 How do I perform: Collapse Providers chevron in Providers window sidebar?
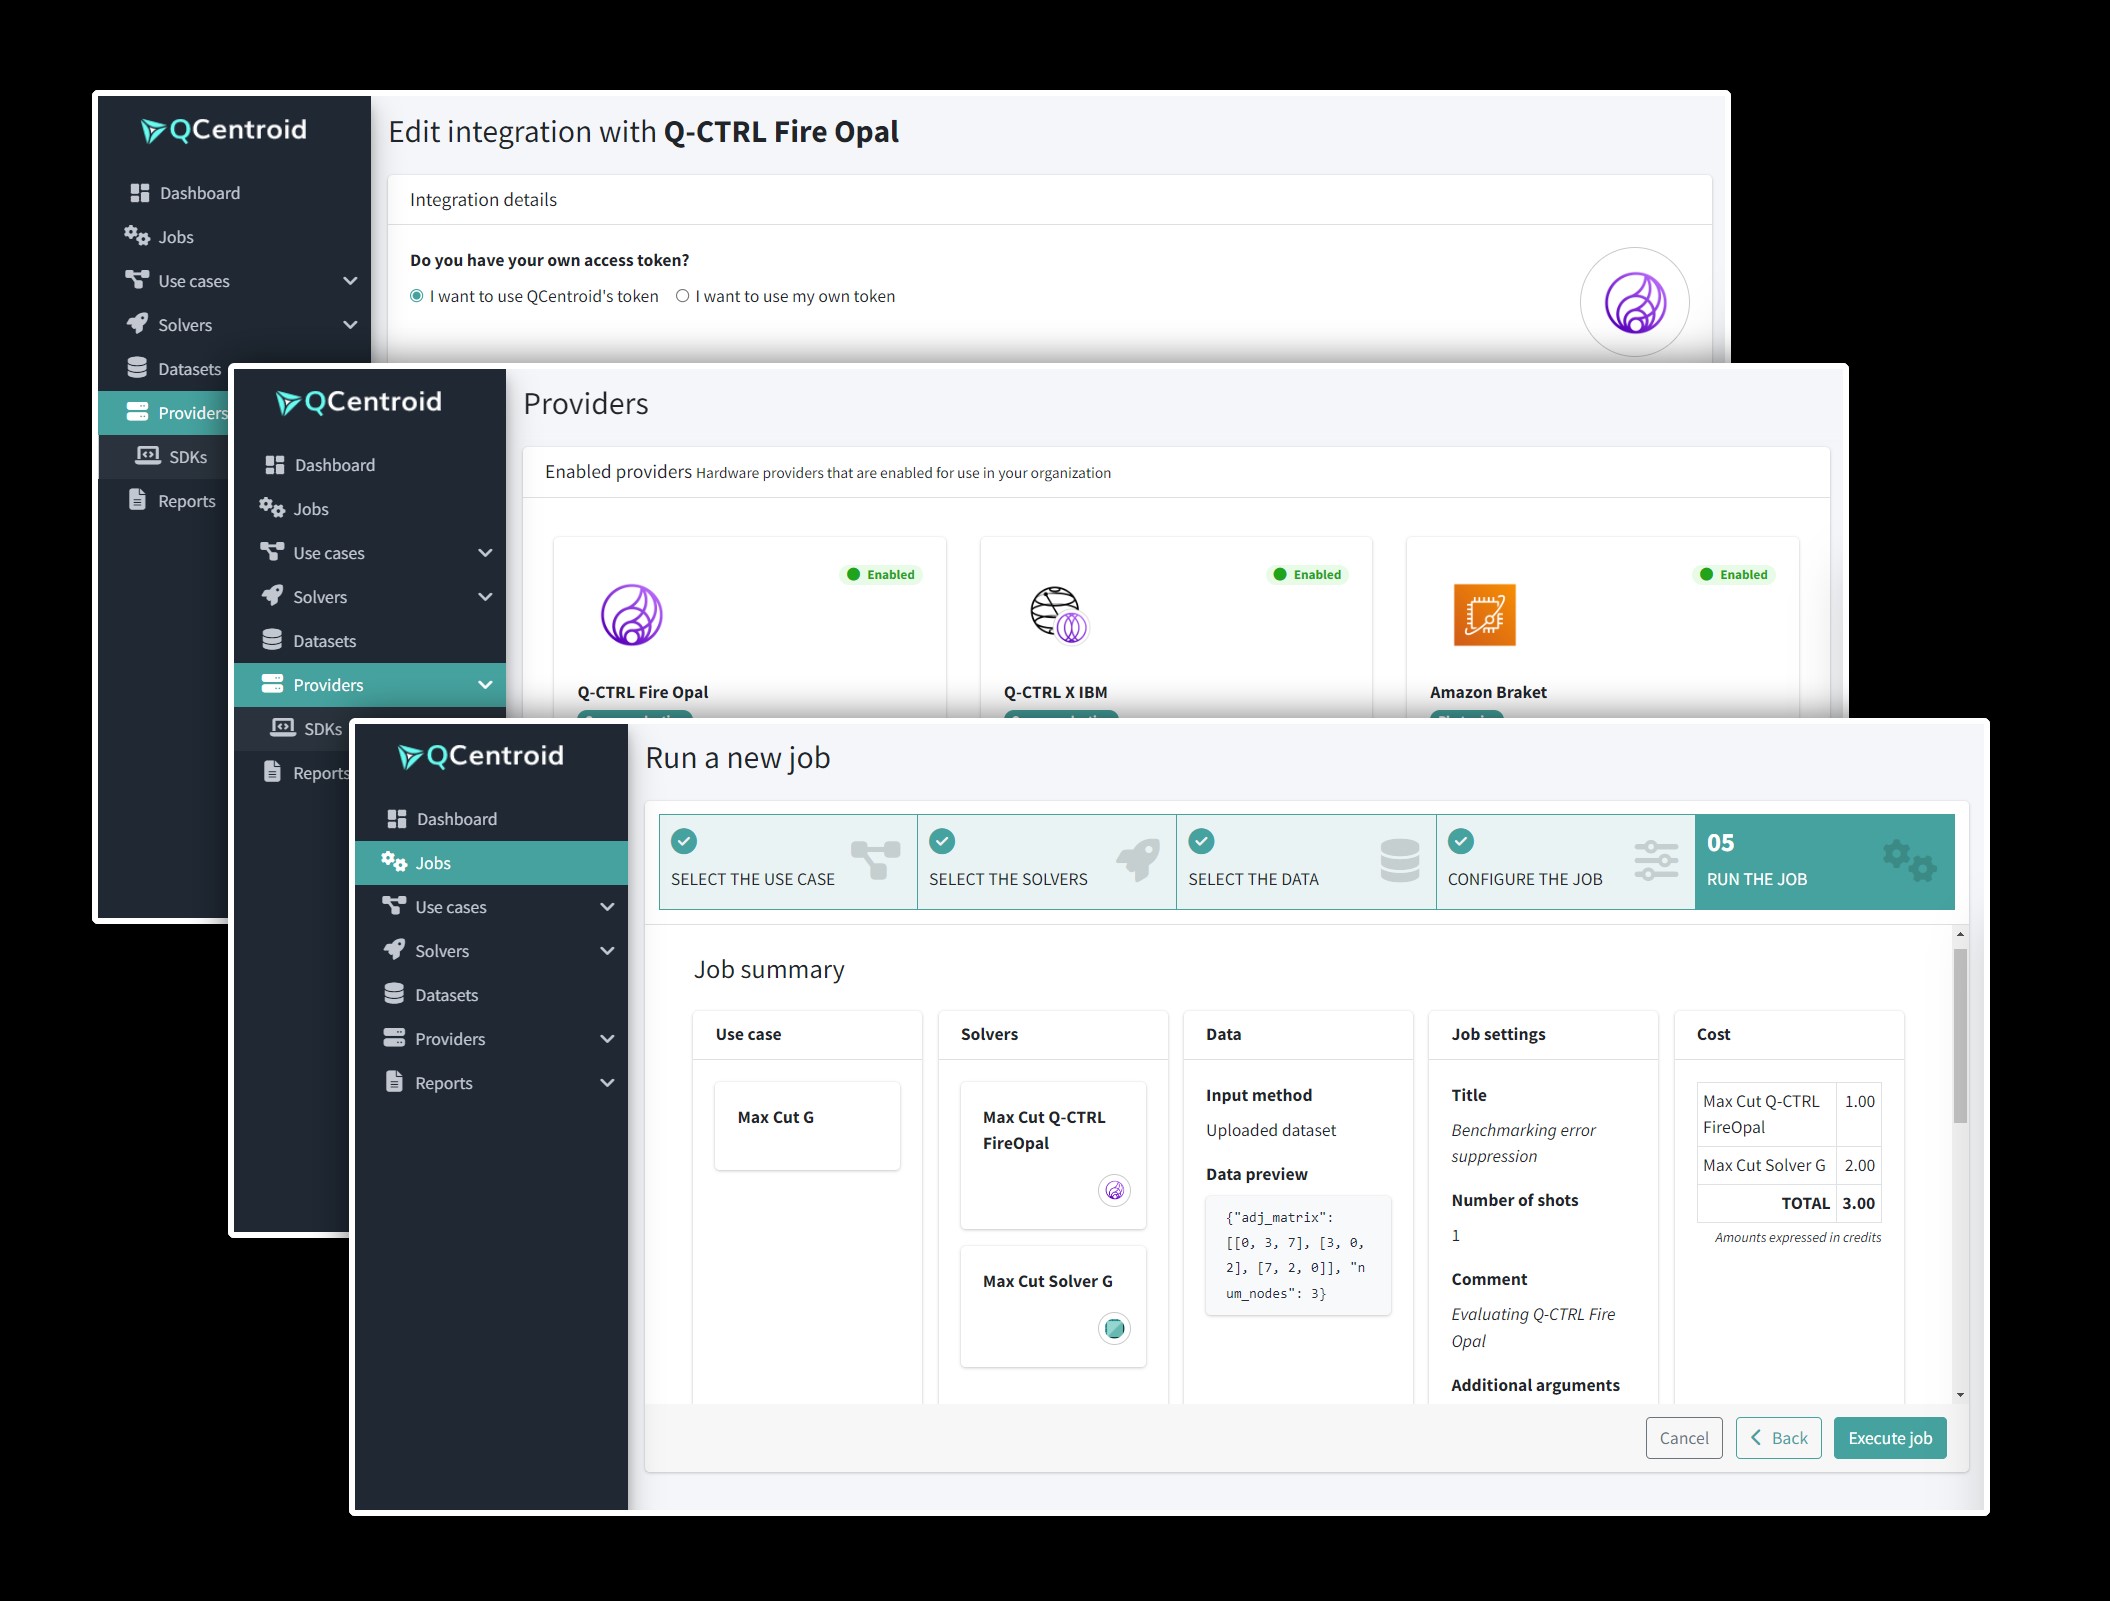click(x=485, y=685)
